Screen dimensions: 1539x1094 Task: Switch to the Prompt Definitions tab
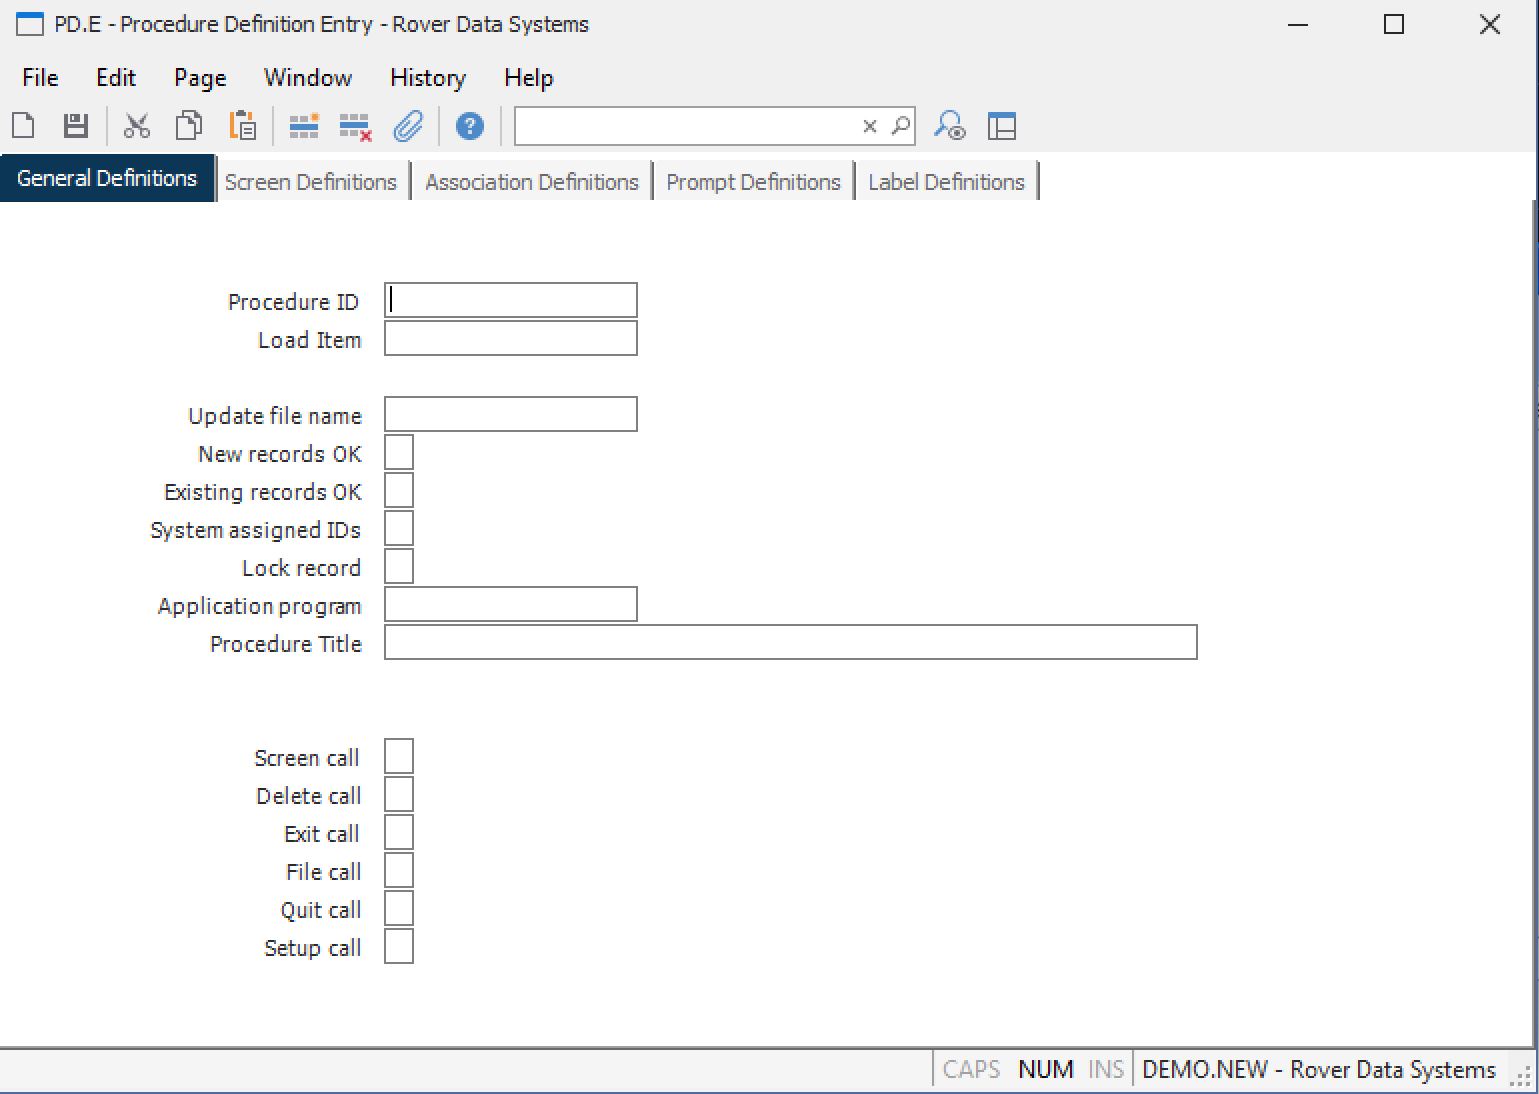click(x=753, y=182)
